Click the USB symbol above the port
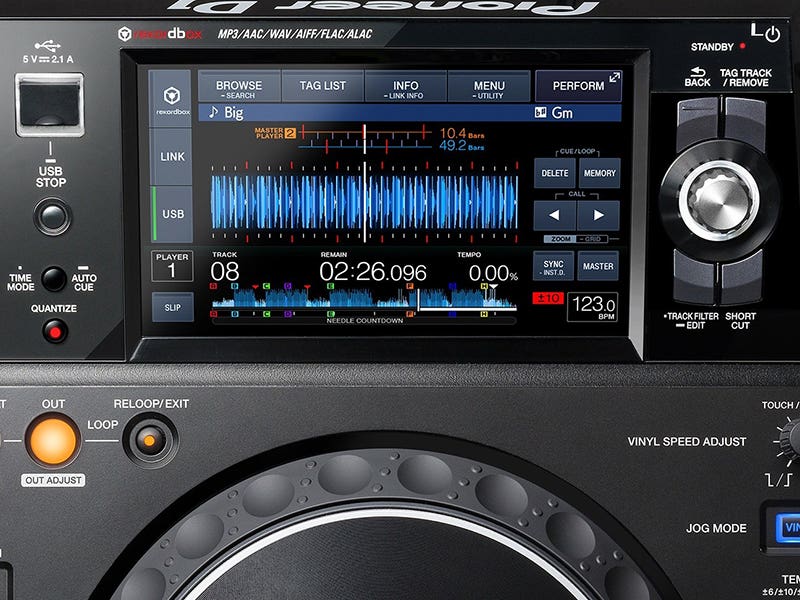800x600 pixels. [48, 46]
